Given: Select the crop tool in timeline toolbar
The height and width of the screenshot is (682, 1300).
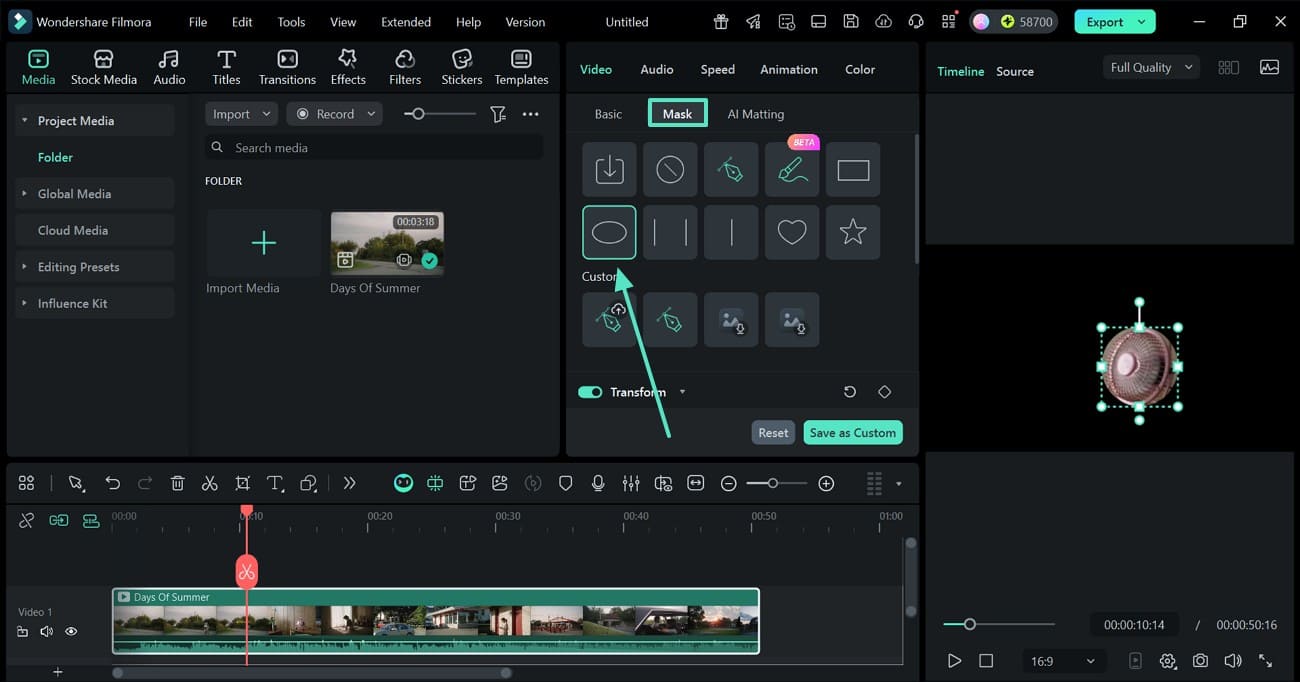Looking at the screenshot, I should click(x=242, y=483).
